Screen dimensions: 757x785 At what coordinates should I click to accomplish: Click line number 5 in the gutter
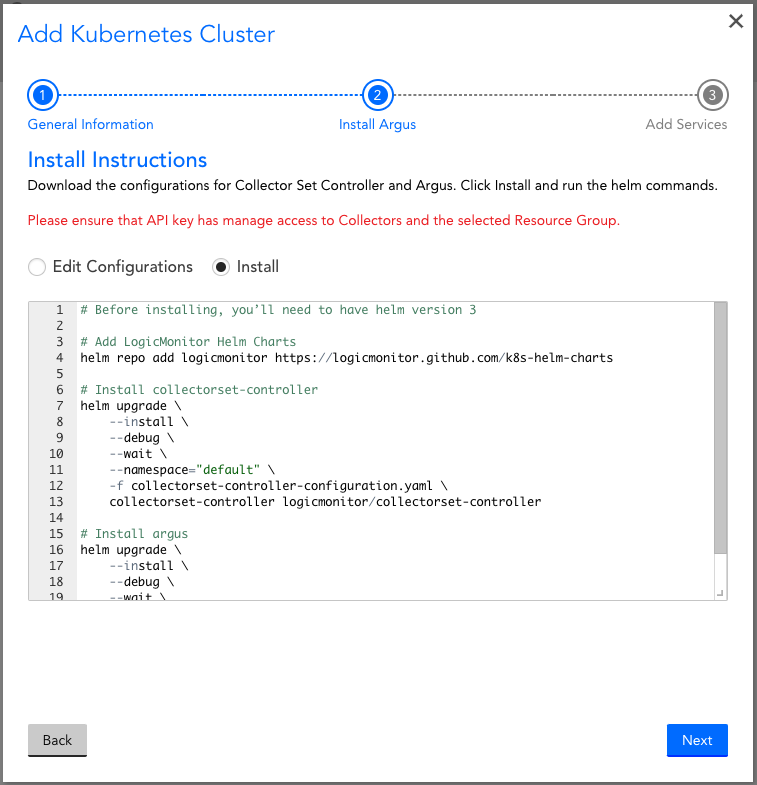[x=60, y=373]
